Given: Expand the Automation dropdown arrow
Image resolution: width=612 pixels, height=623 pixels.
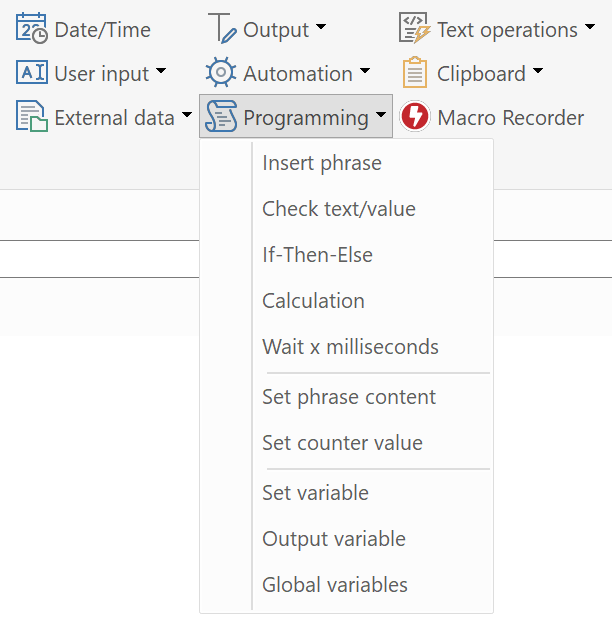Looking at the screenshot, I should [364, 71].
